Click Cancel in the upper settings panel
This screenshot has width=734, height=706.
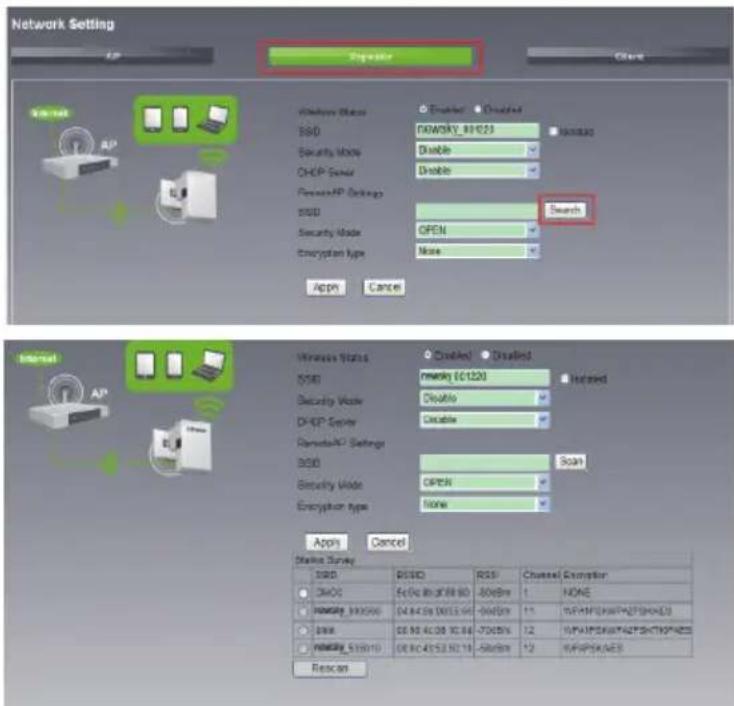[x=384, y=287]
